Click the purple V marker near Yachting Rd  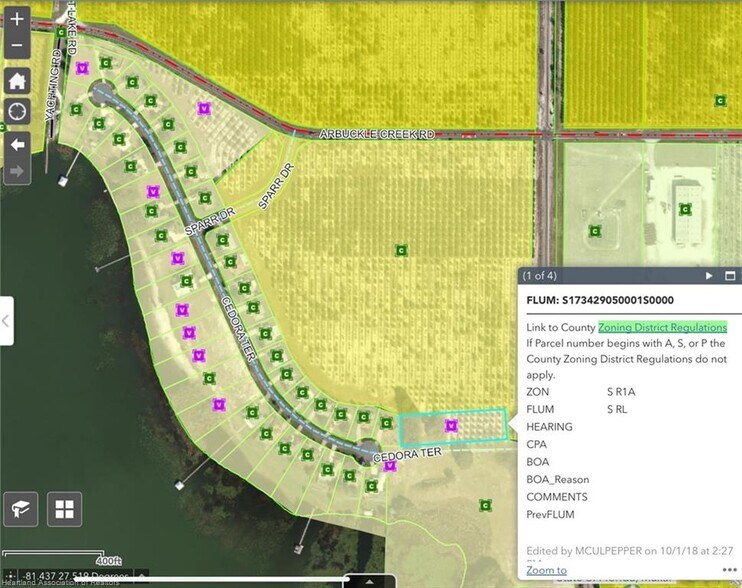(82, 68)
